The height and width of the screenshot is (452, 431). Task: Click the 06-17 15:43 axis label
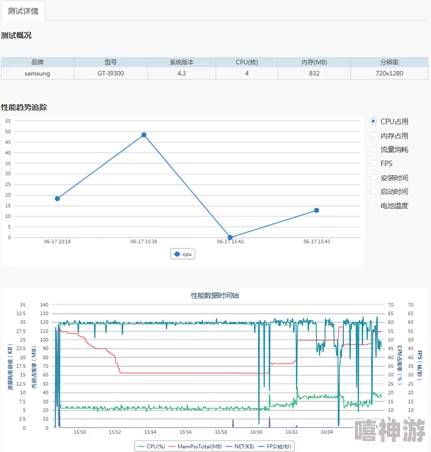point(317,241)
